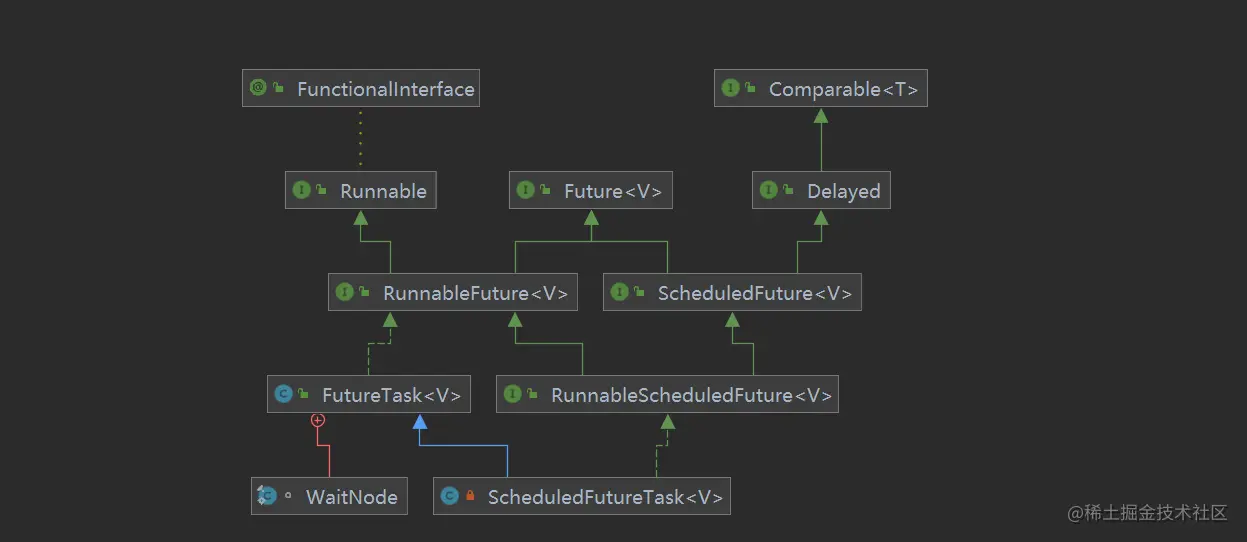Click the class icon on FutureTask<V> node
The image size is (1247, 542).
point(283,394)
